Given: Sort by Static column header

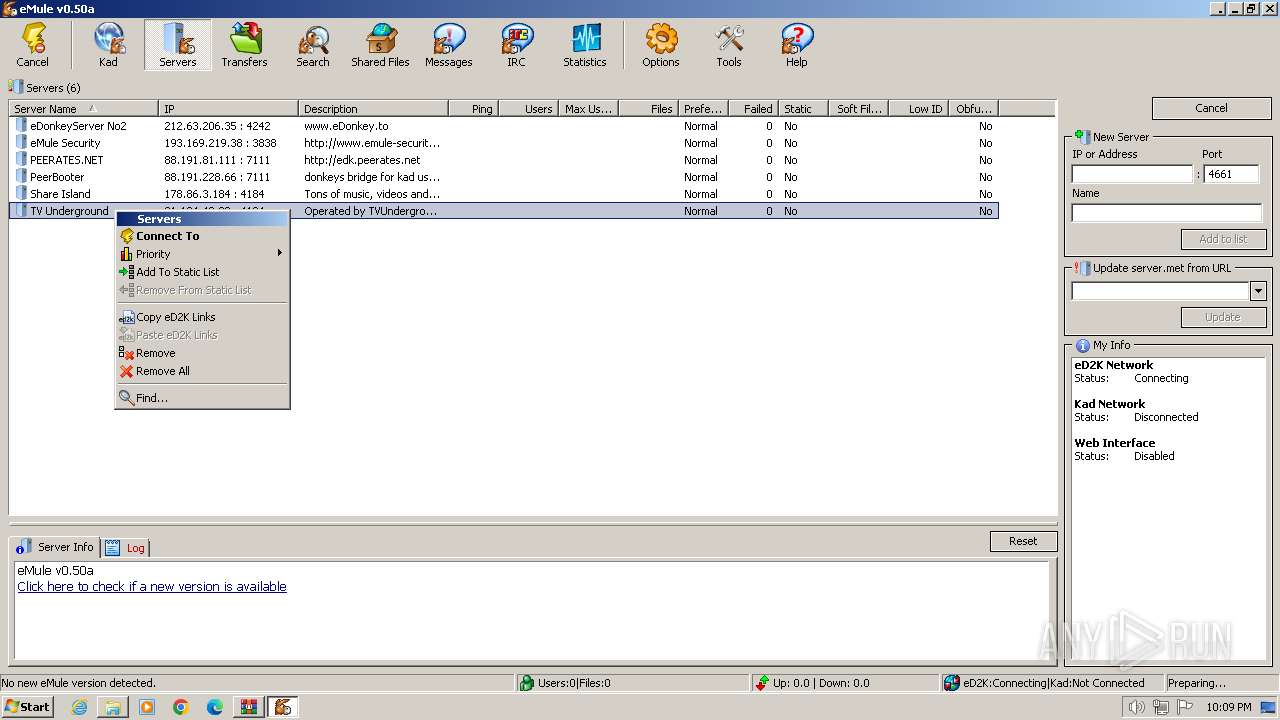Looking at the screenshot, I should point(803,109).
